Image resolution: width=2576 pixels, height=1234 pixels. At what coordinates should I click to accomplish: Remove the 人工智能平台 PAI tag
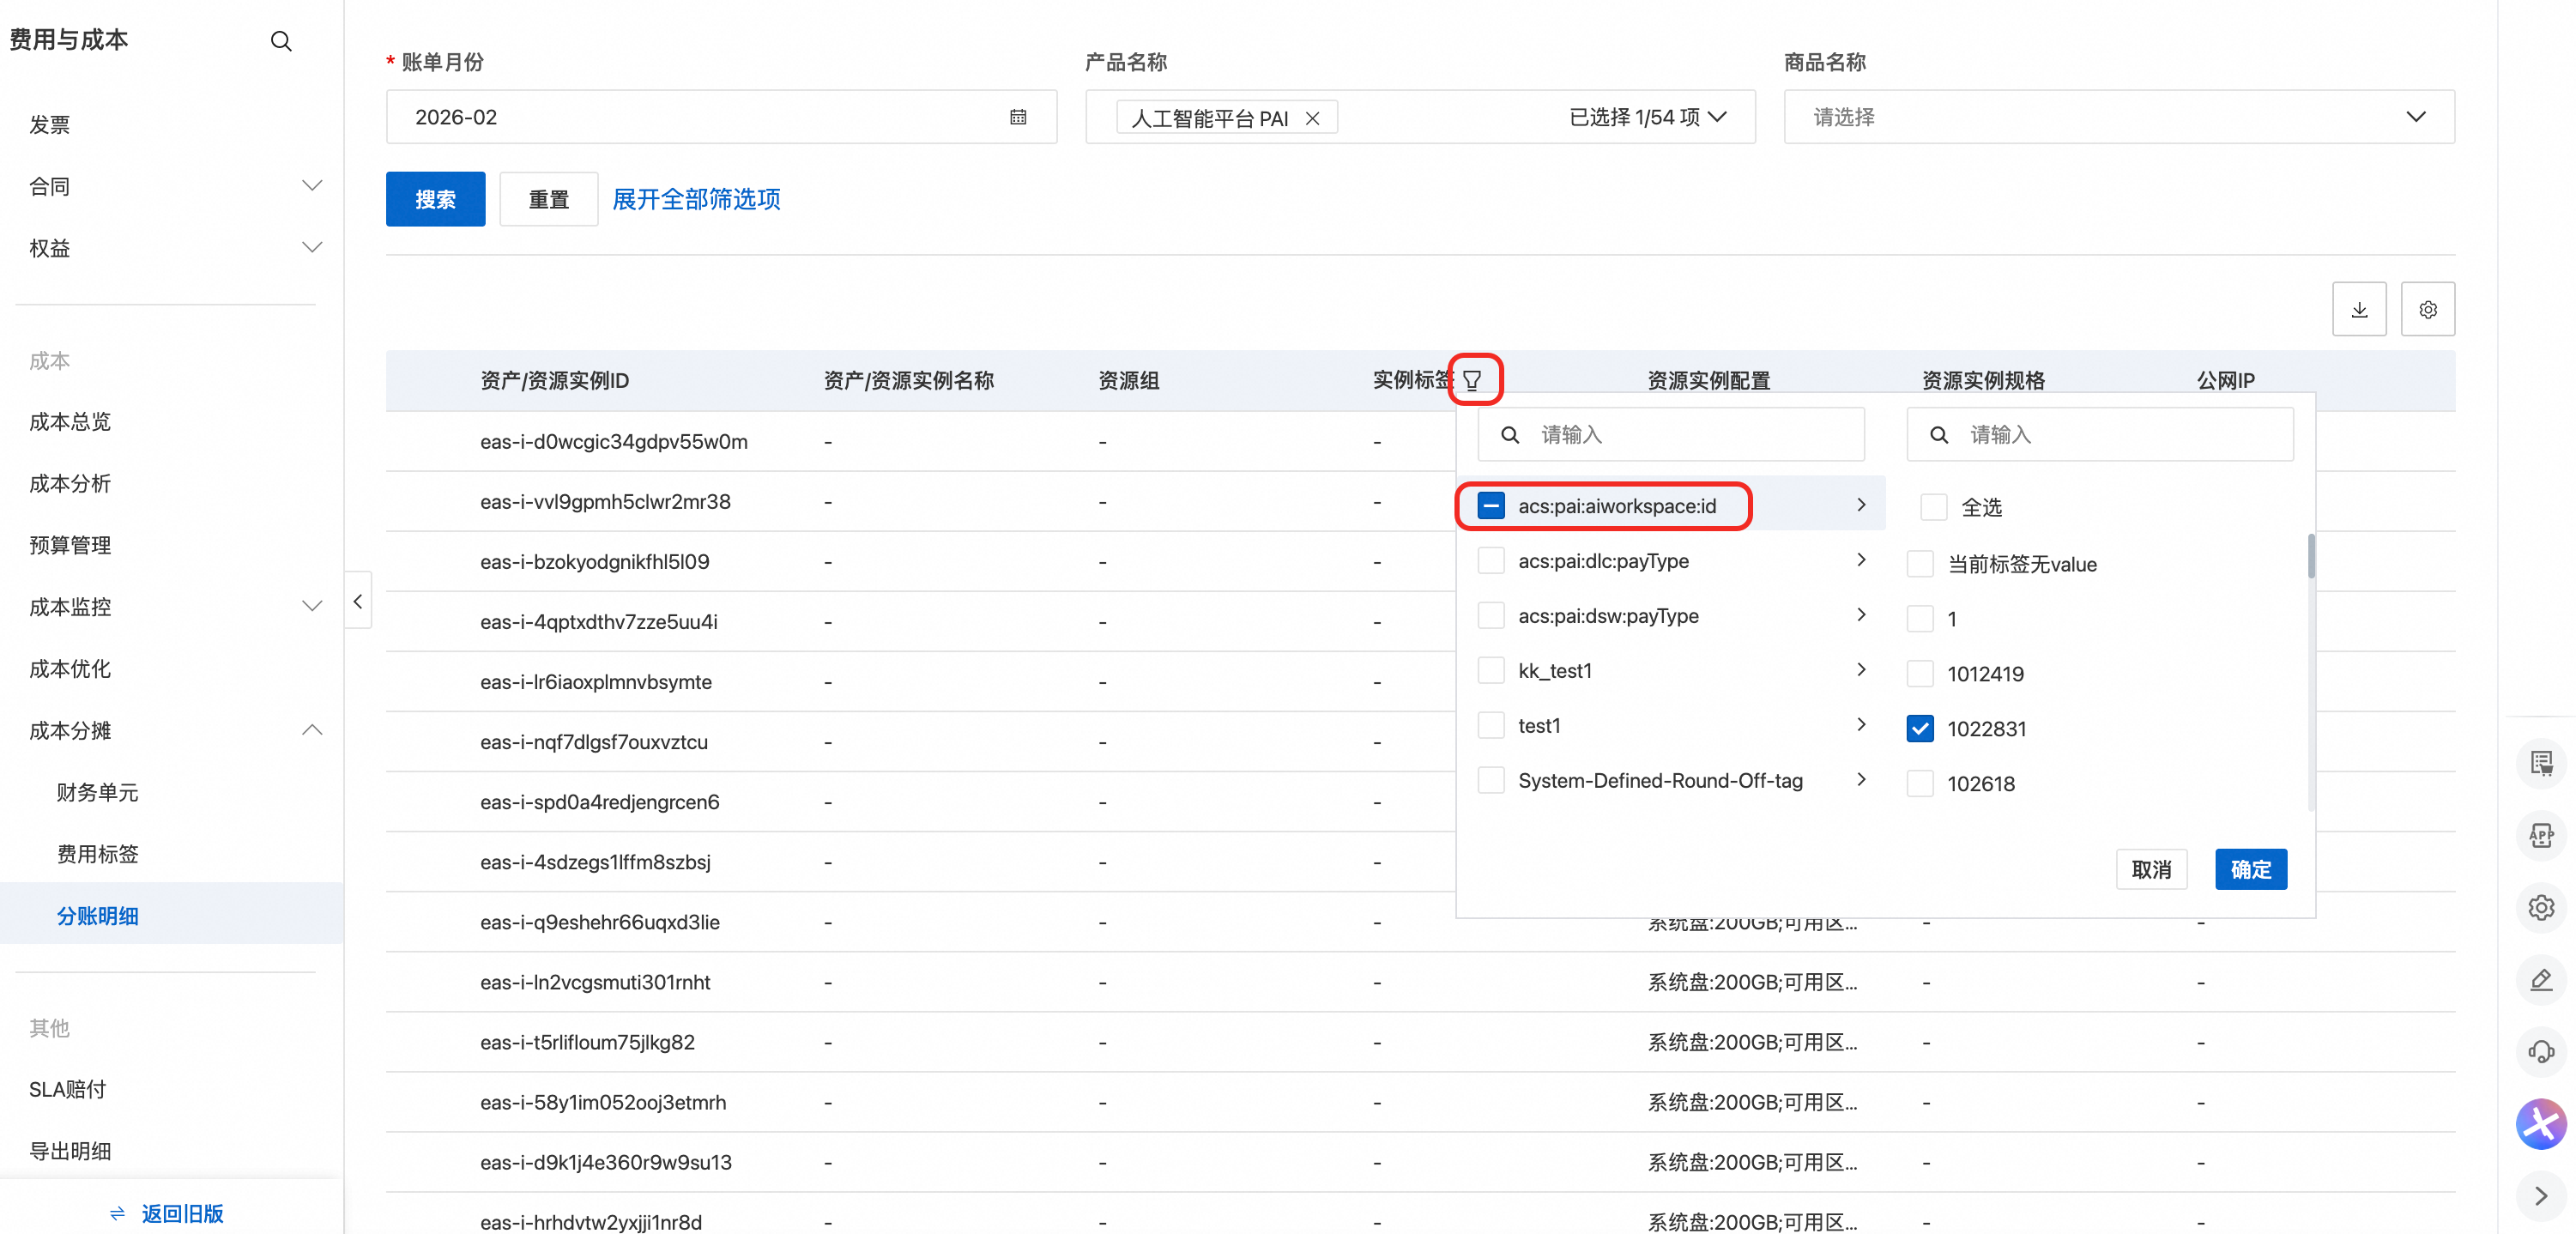pyautogui.click(x=1313, y=118)
